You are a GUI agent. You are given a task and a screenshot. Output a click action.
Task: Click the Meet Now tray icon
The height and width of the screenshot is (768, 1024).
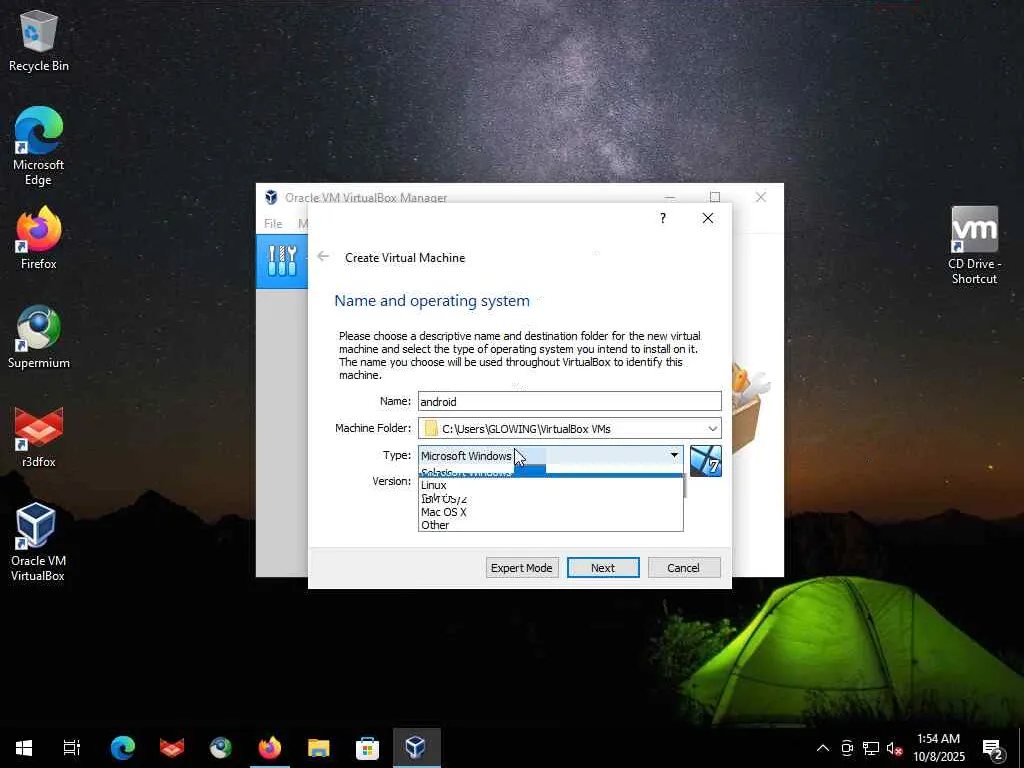[847, 748]
